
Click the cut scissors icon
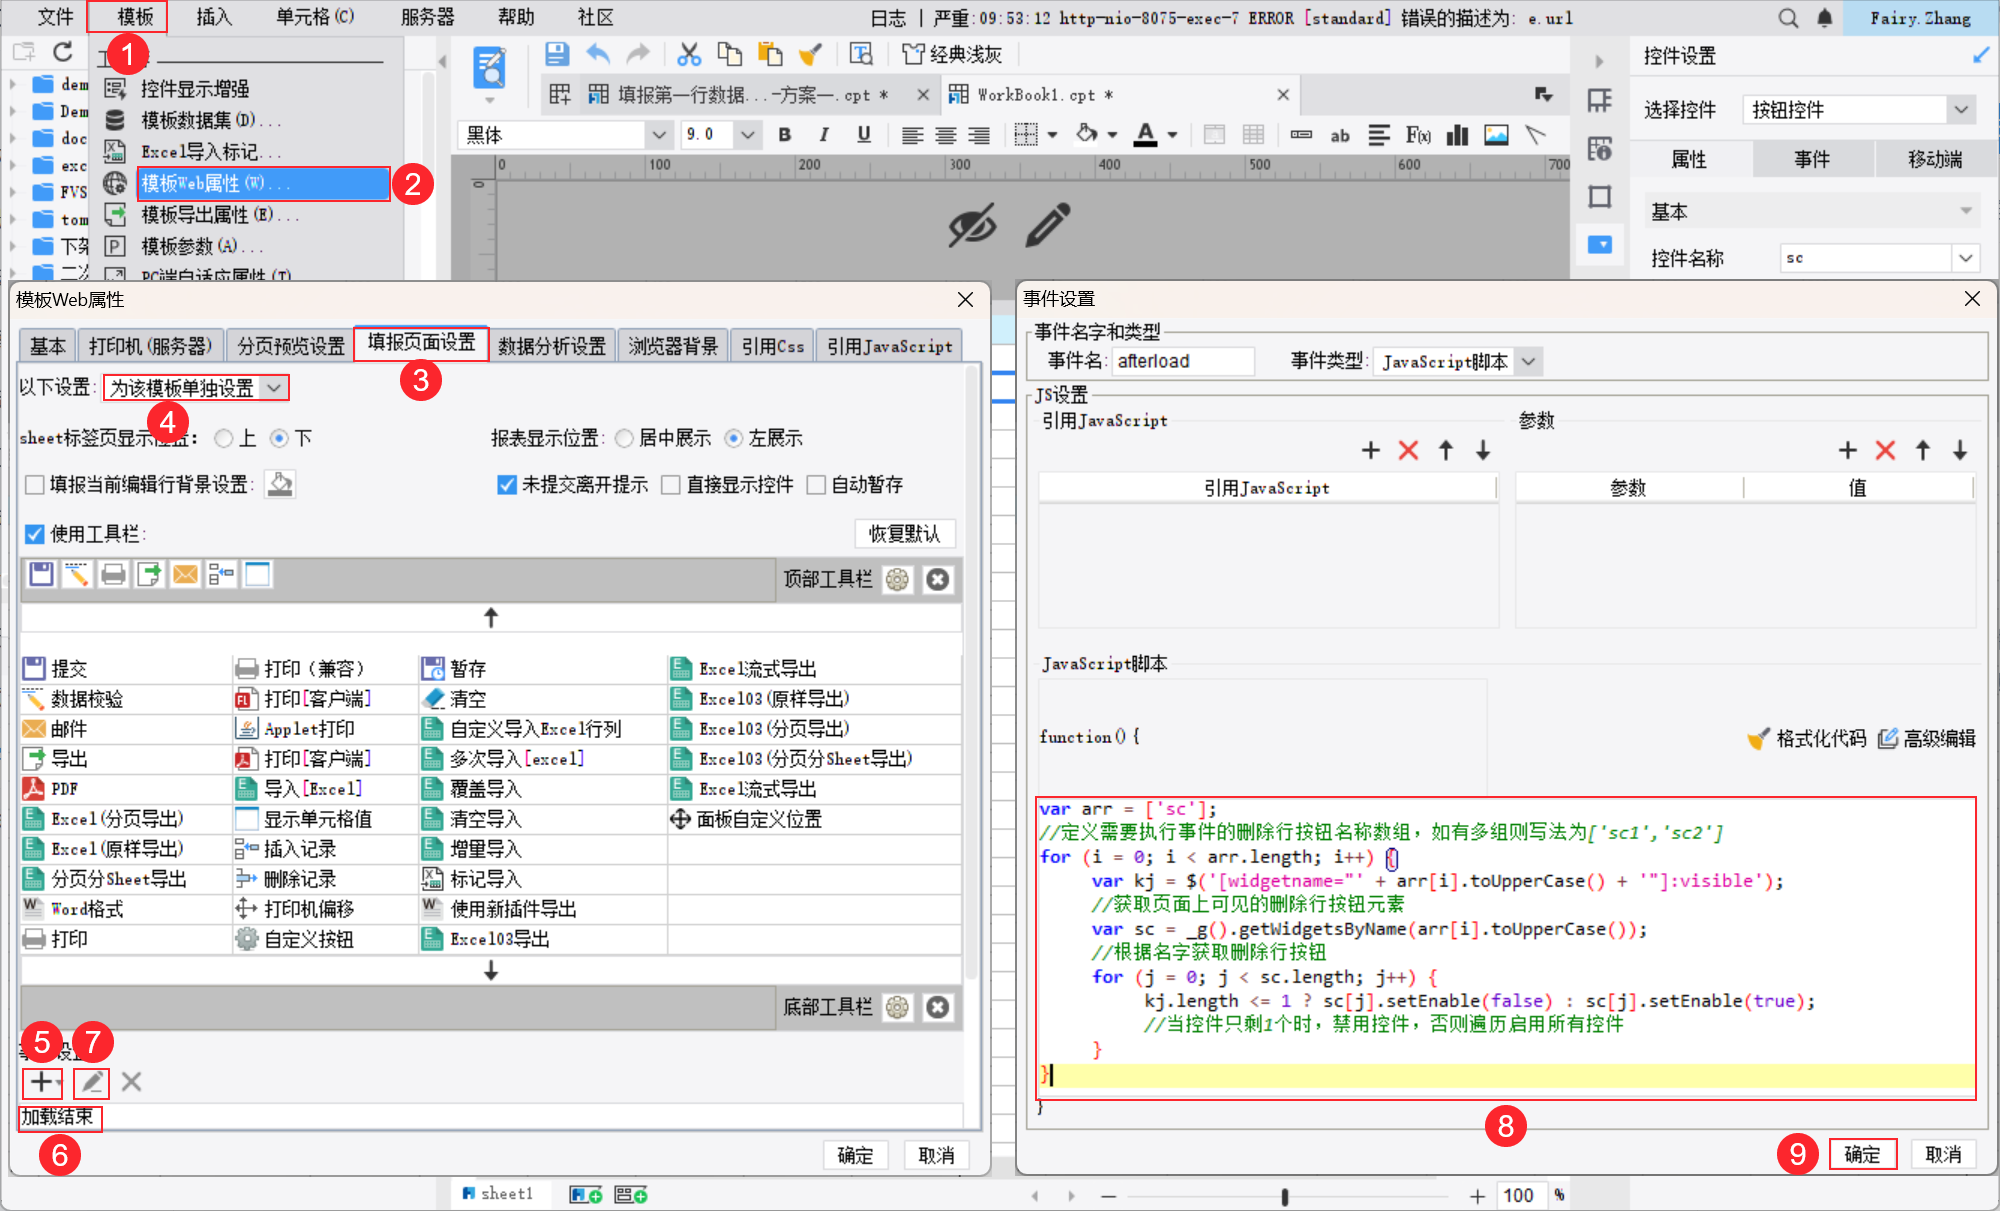[x=689, y=54]
